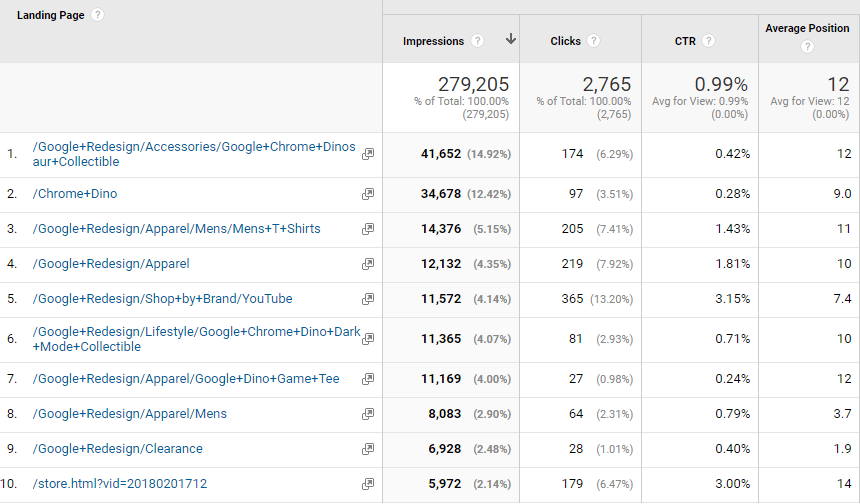Select CTR value 3.00%
The height and width of the screenshot is (504, 860).
[x=732, y=484]
